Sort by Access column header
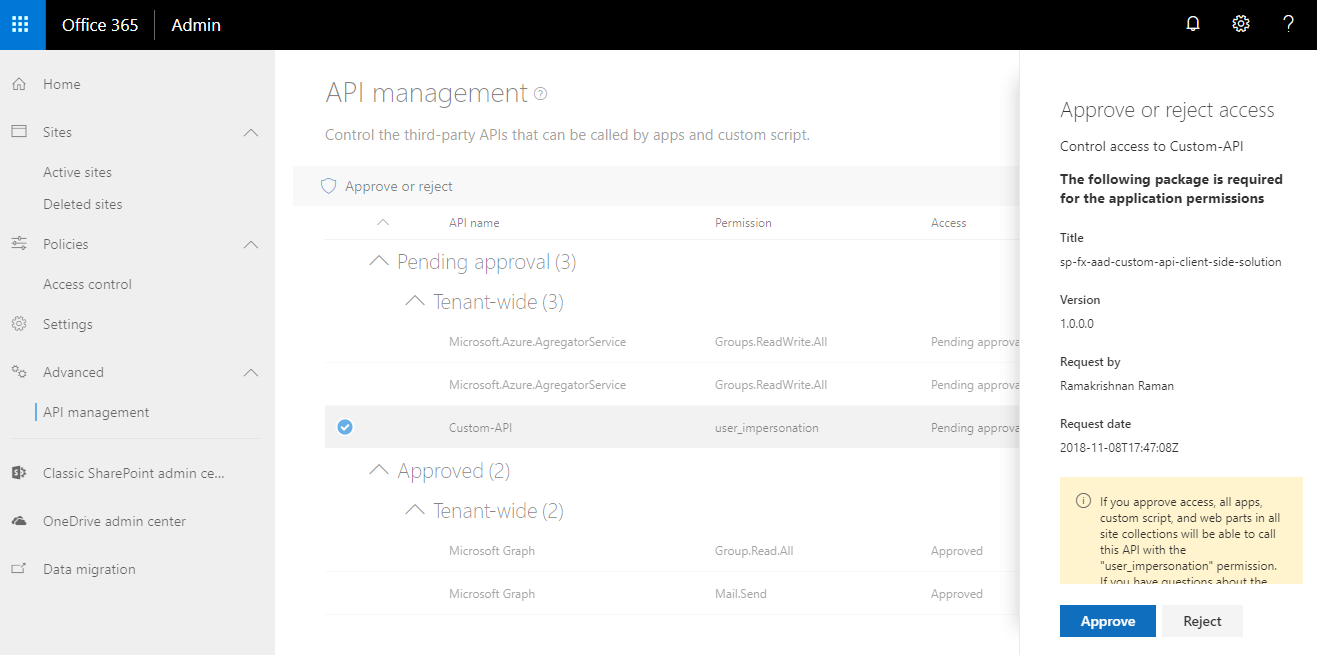The width and height of the screenshot is (1317, 655). pyautogui.click(x=948, y=223)
